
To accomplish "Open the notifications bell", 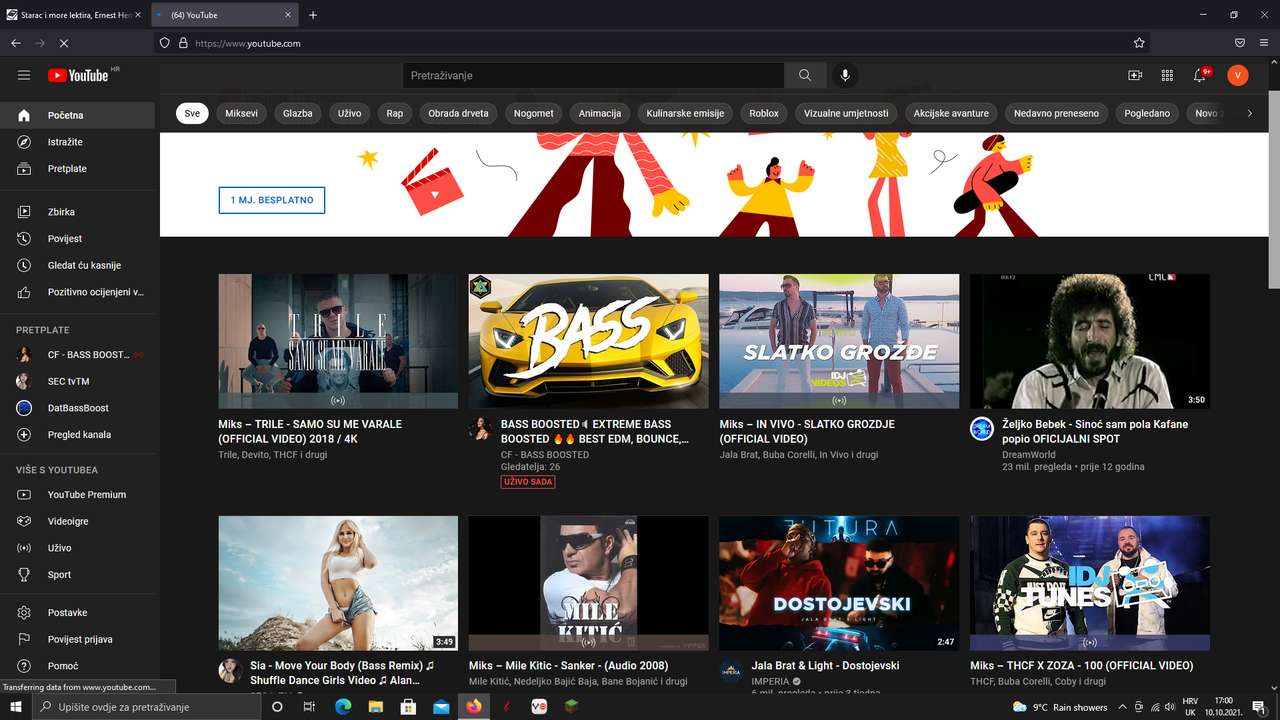I will tap(1200, 75).
